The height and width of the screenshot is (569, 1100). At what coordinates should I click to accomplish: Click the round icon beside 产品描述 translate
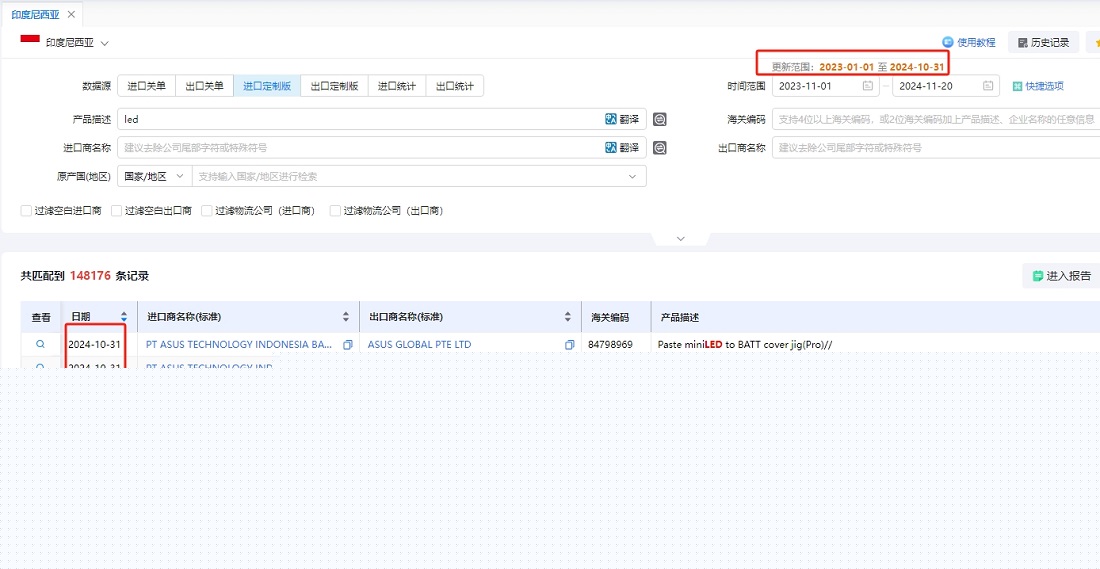[660, 119]
